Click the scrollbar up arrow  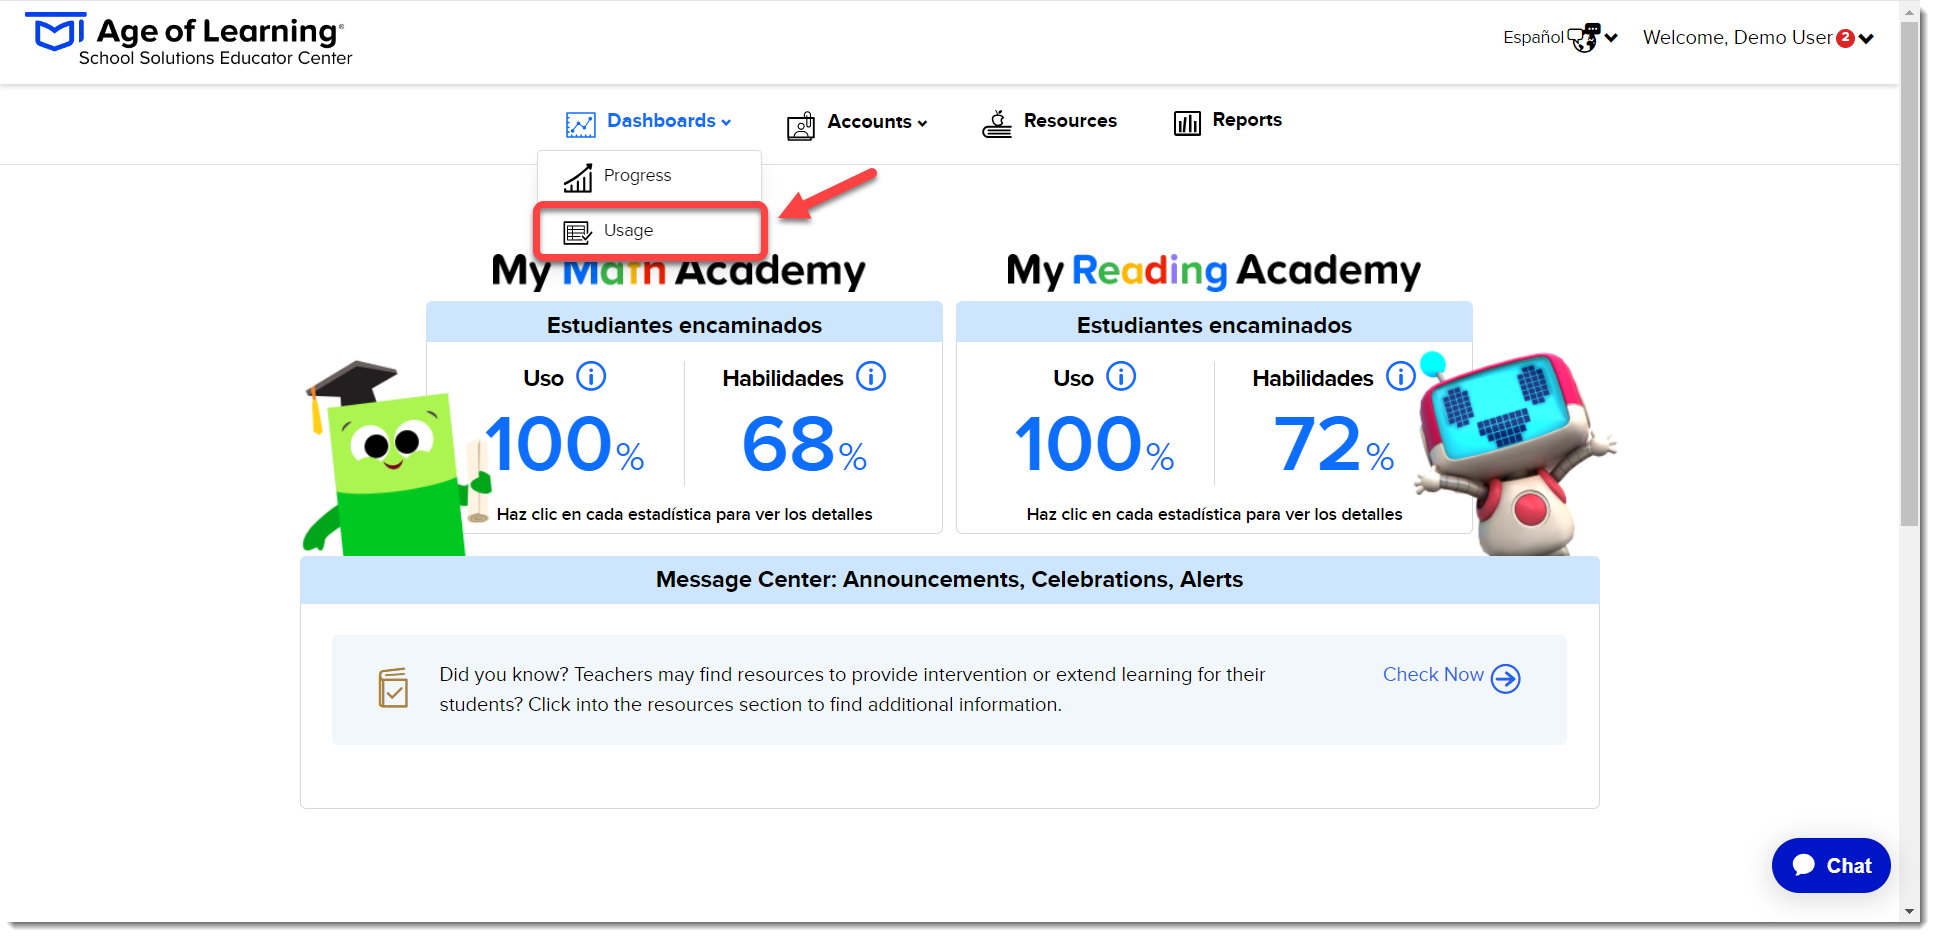(1909, 12)
